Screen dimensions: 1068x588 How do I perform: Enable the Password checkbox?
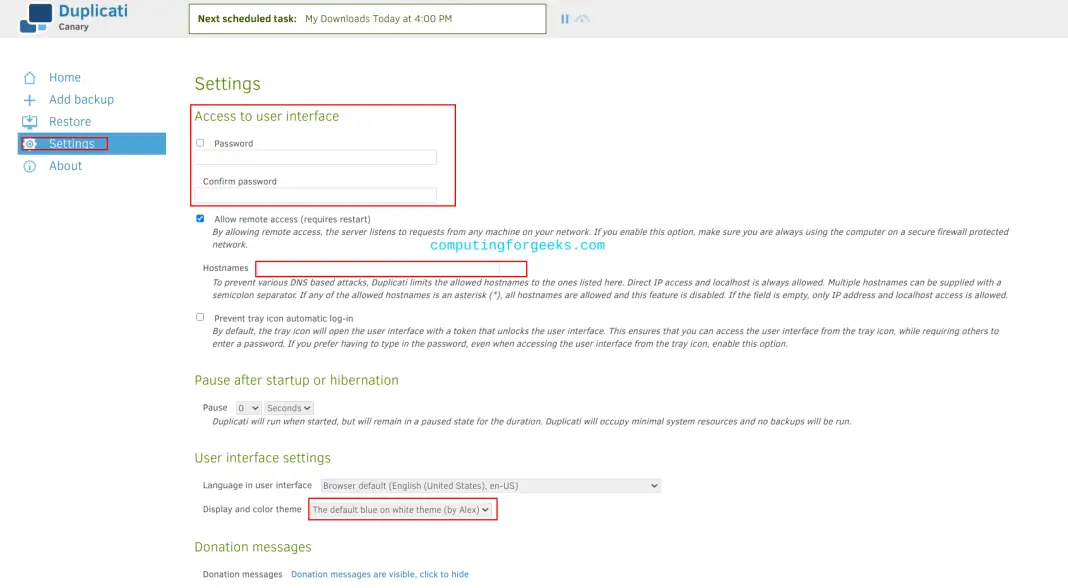200,143
